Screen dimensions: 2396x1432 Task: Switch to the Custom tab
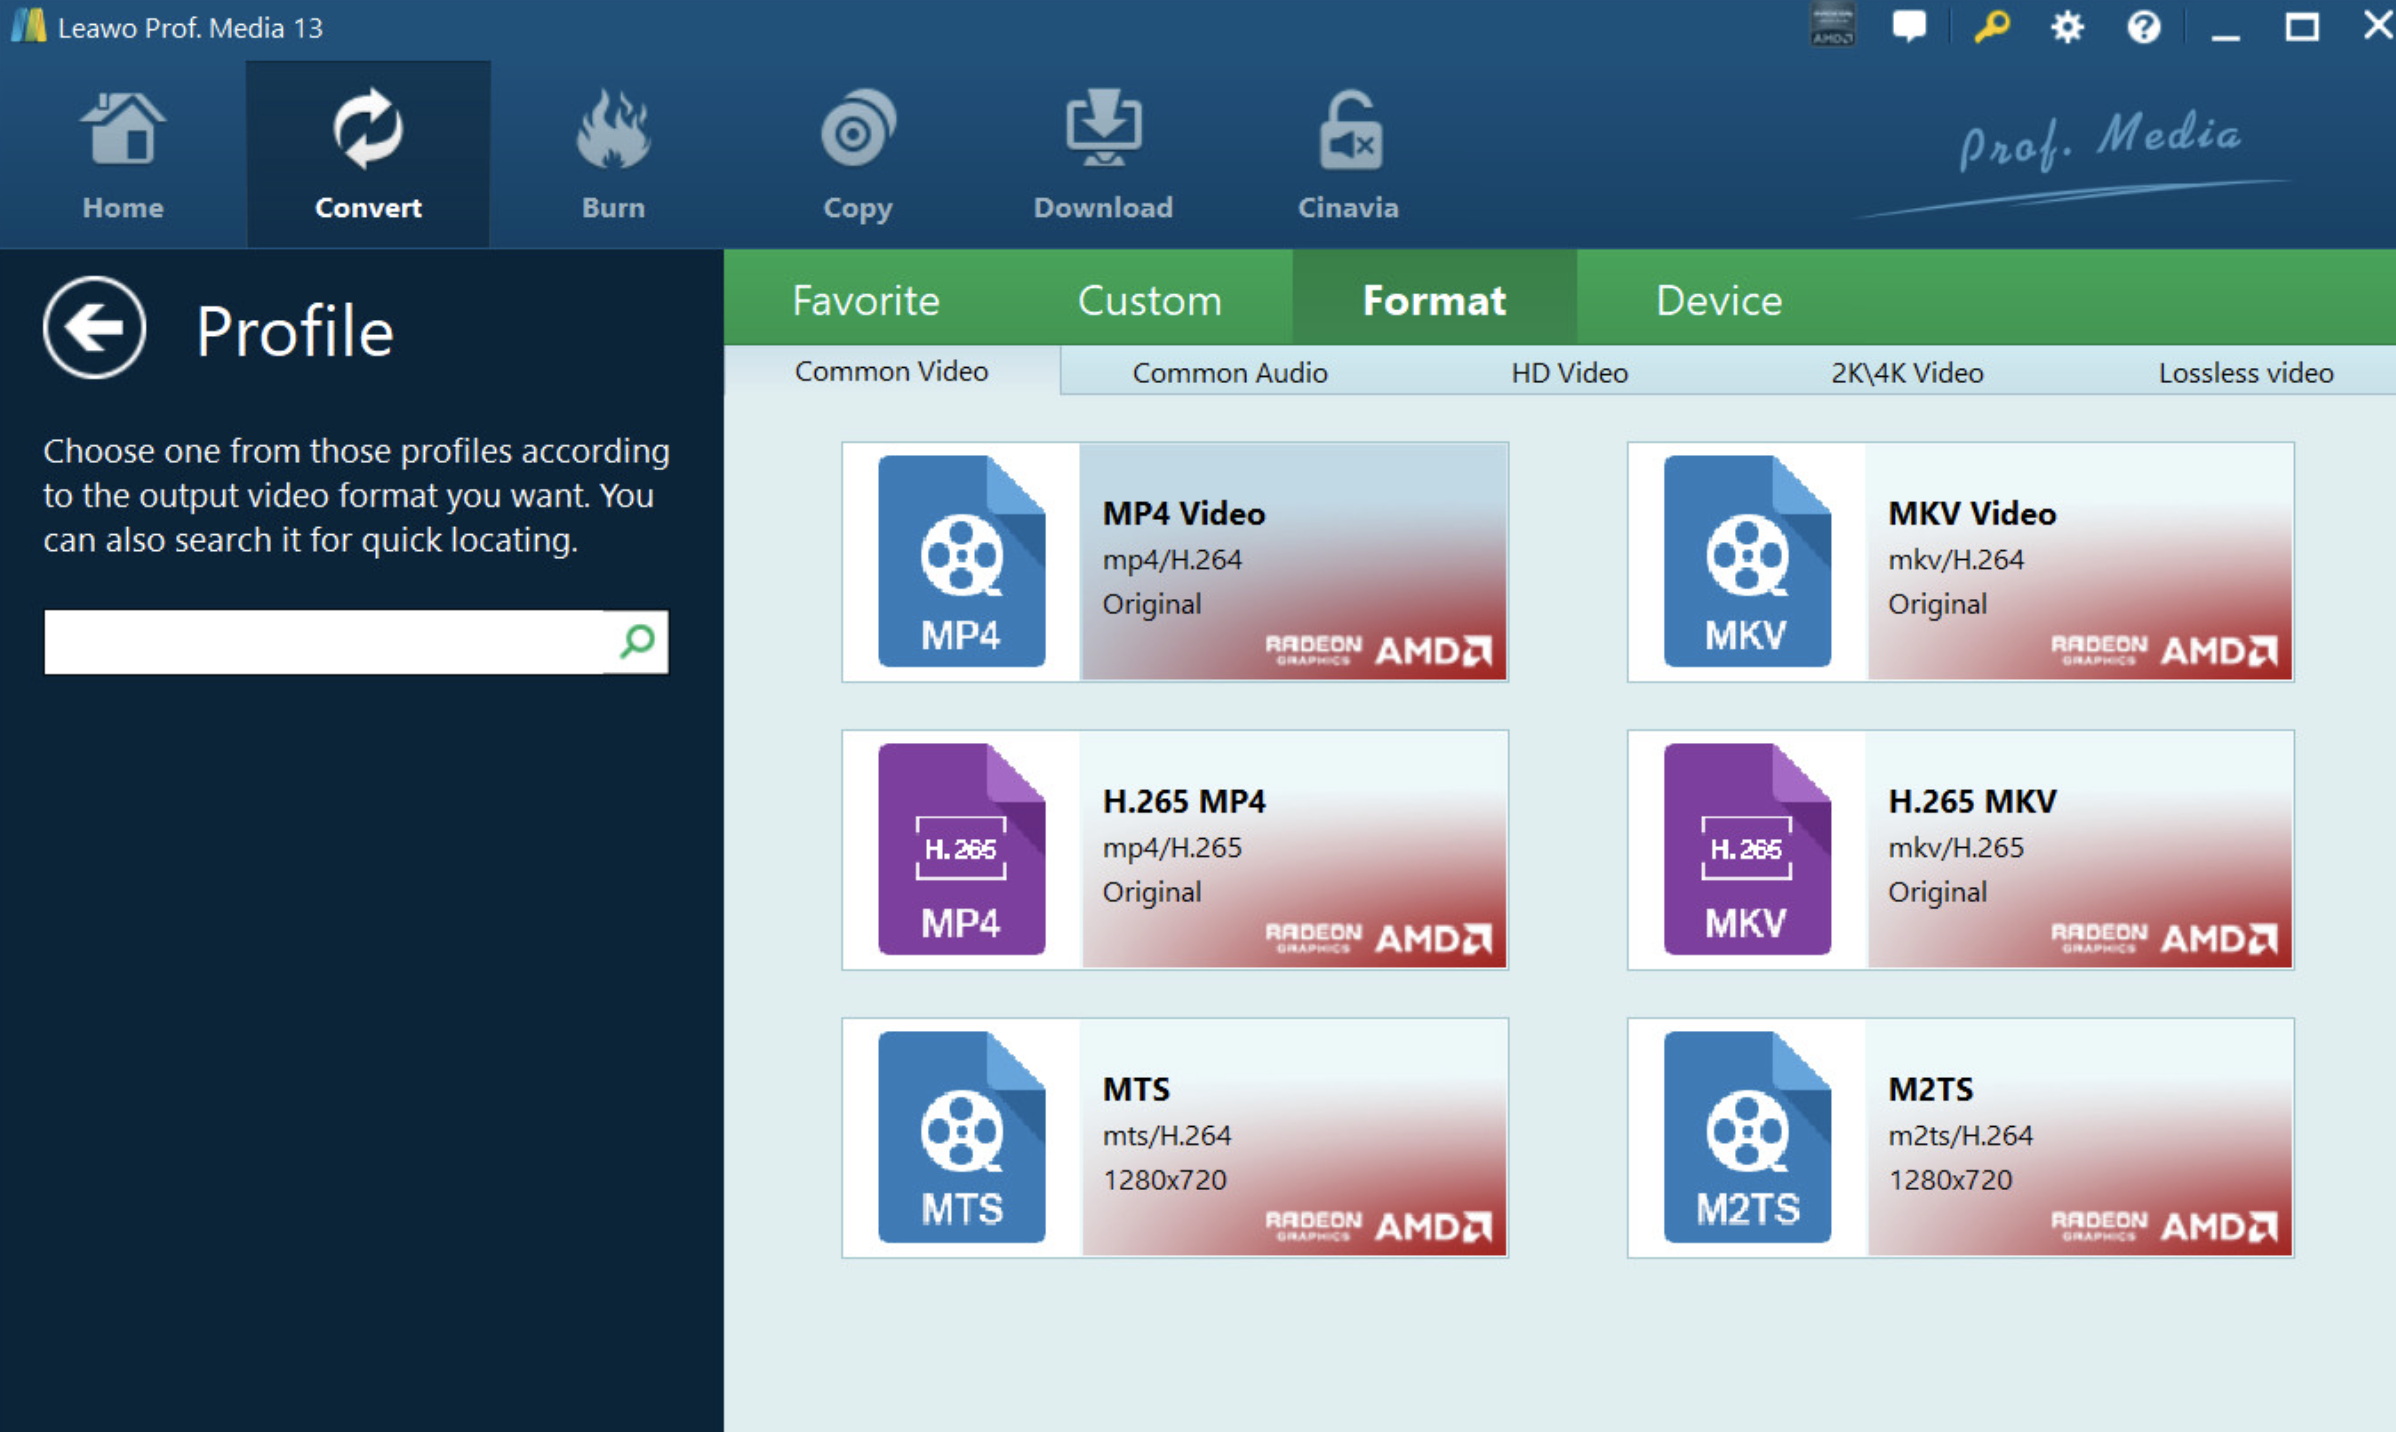[x=1150, y=299]
